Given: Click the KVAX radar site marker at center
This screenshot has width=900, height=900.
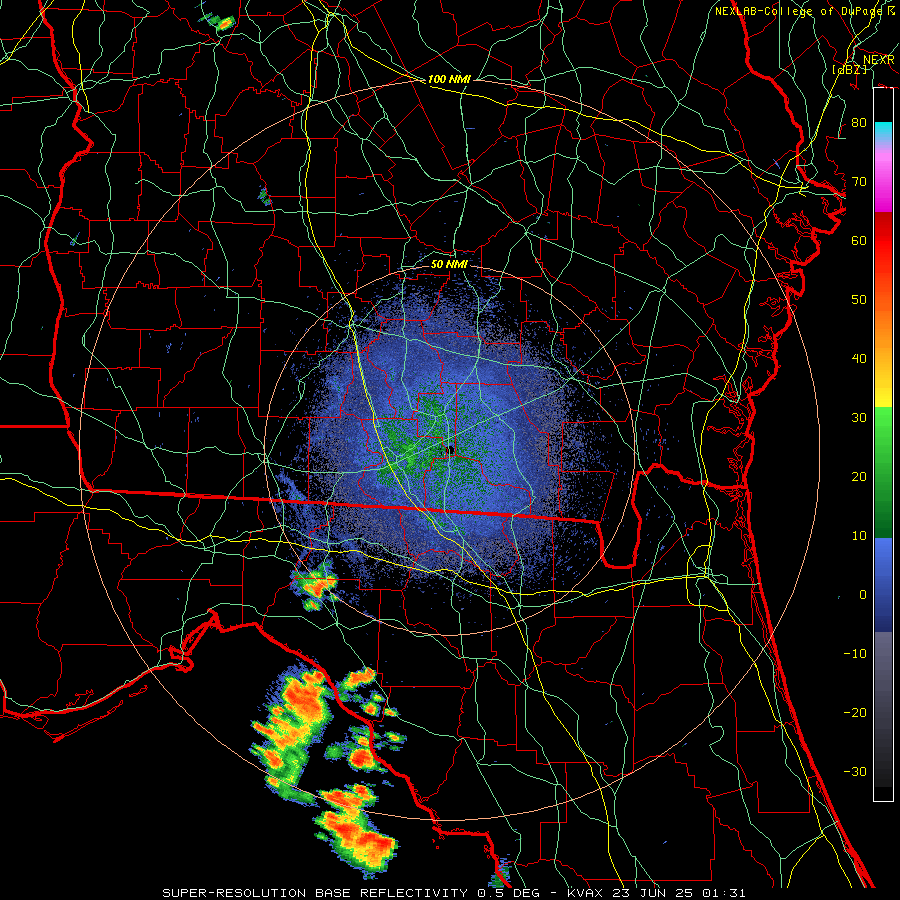Looking at the screenshot, I should 450,450.
